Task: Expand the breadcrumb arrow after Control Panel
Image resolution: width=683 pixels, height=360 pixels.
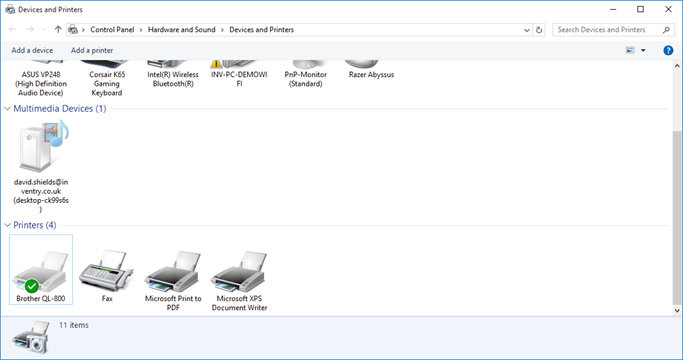Action: [x=141, y=30]
